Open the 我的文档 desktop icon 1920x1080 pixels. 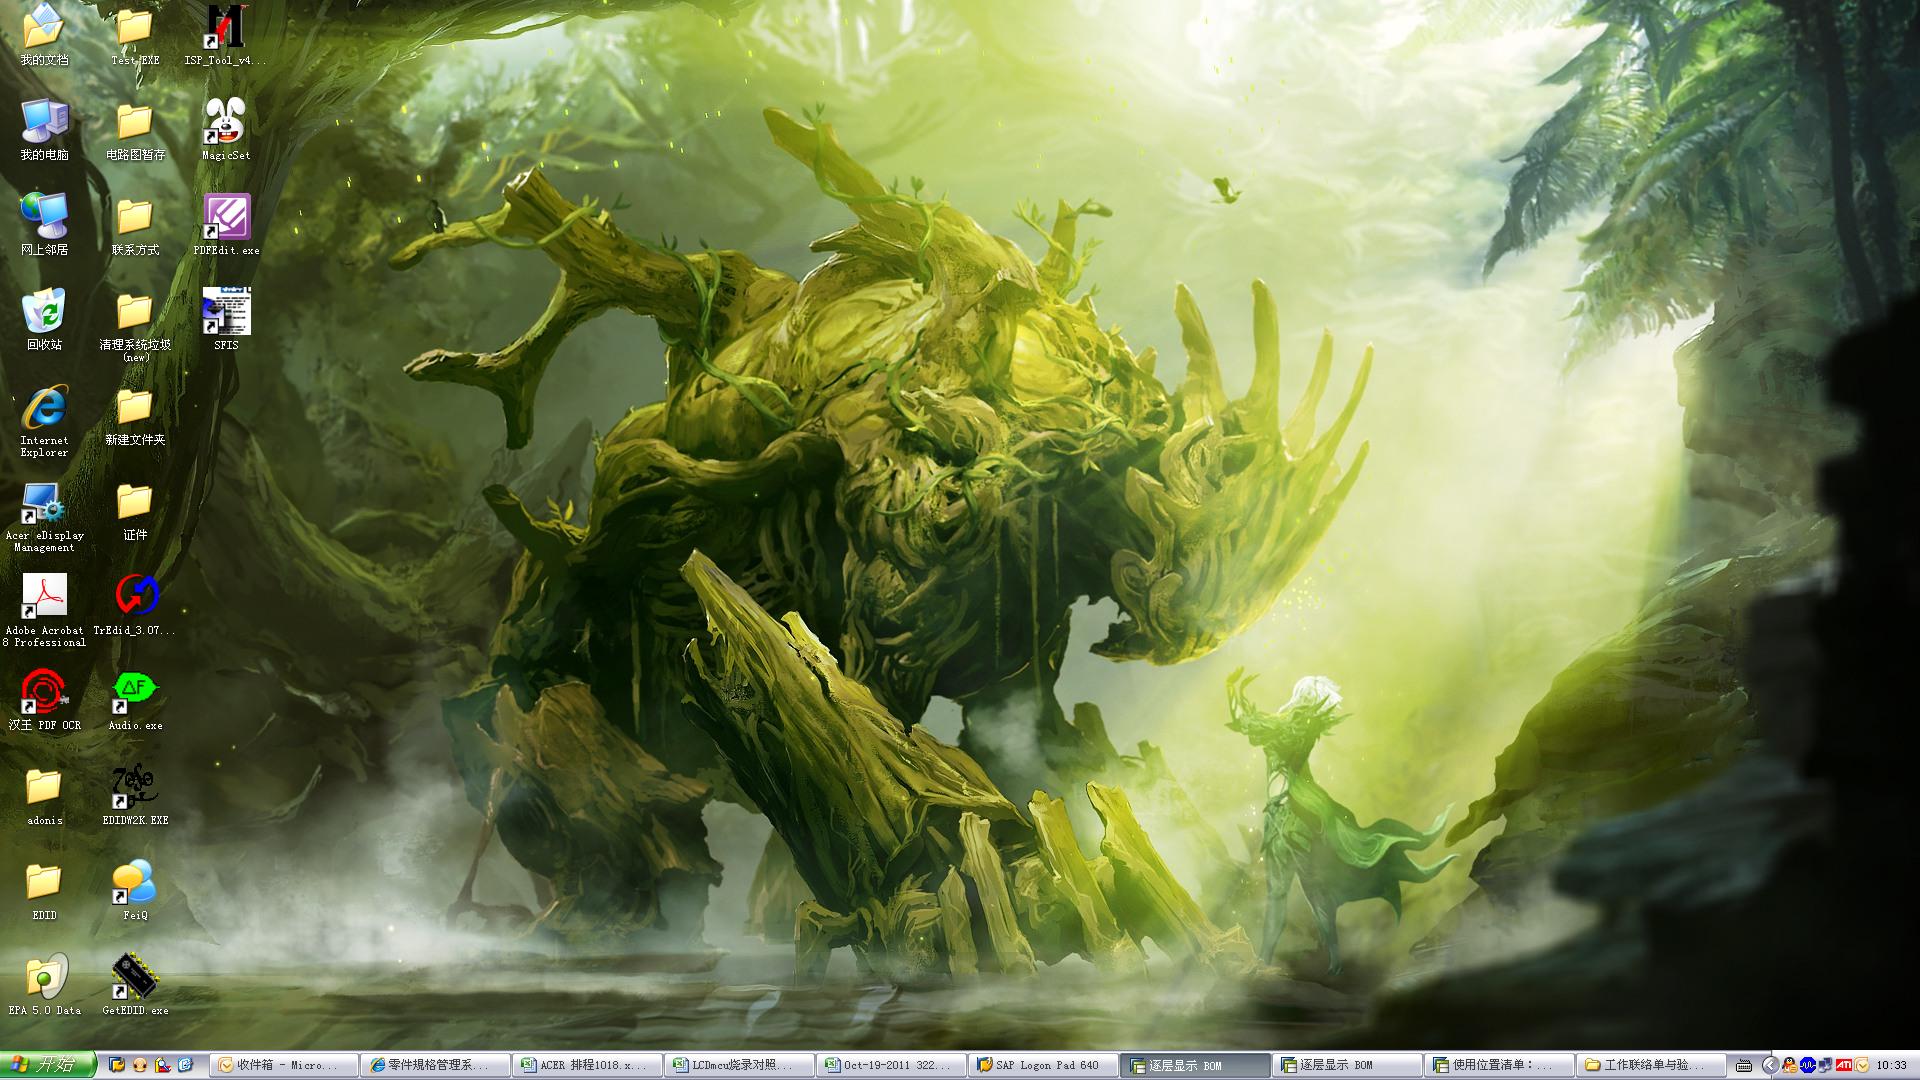click(x=44, y=35)
